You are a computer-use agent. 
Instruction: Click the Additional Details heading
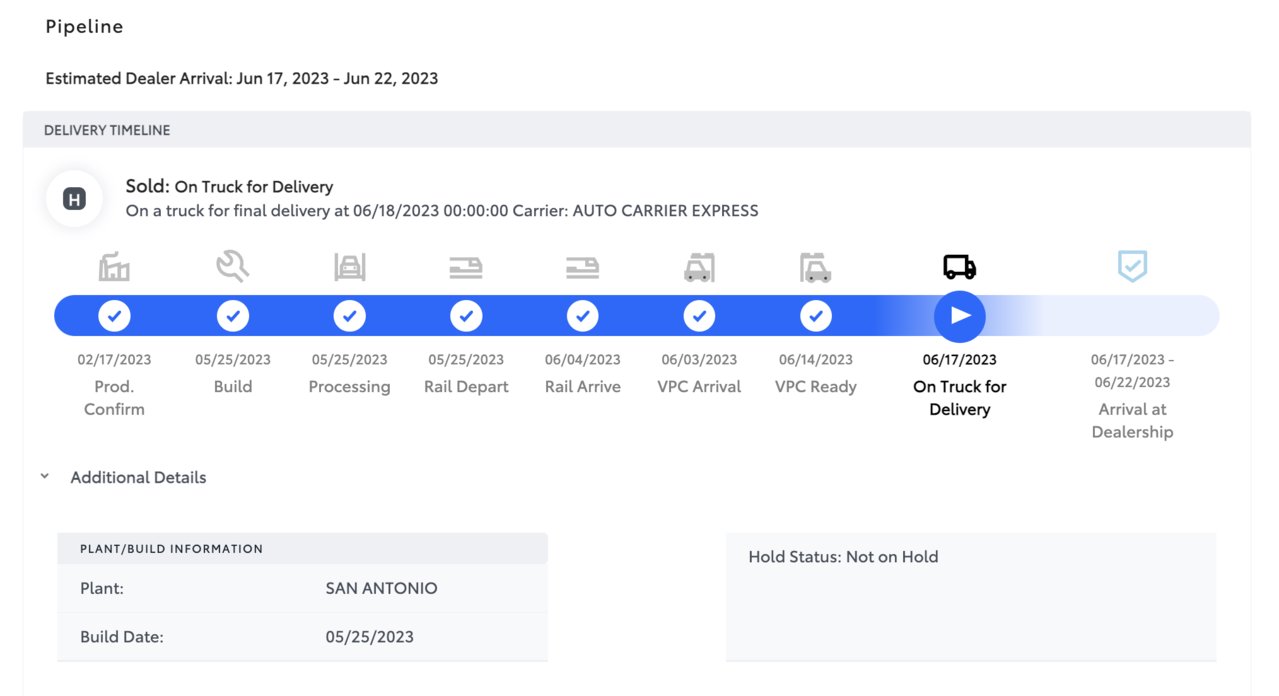point(138,477)
